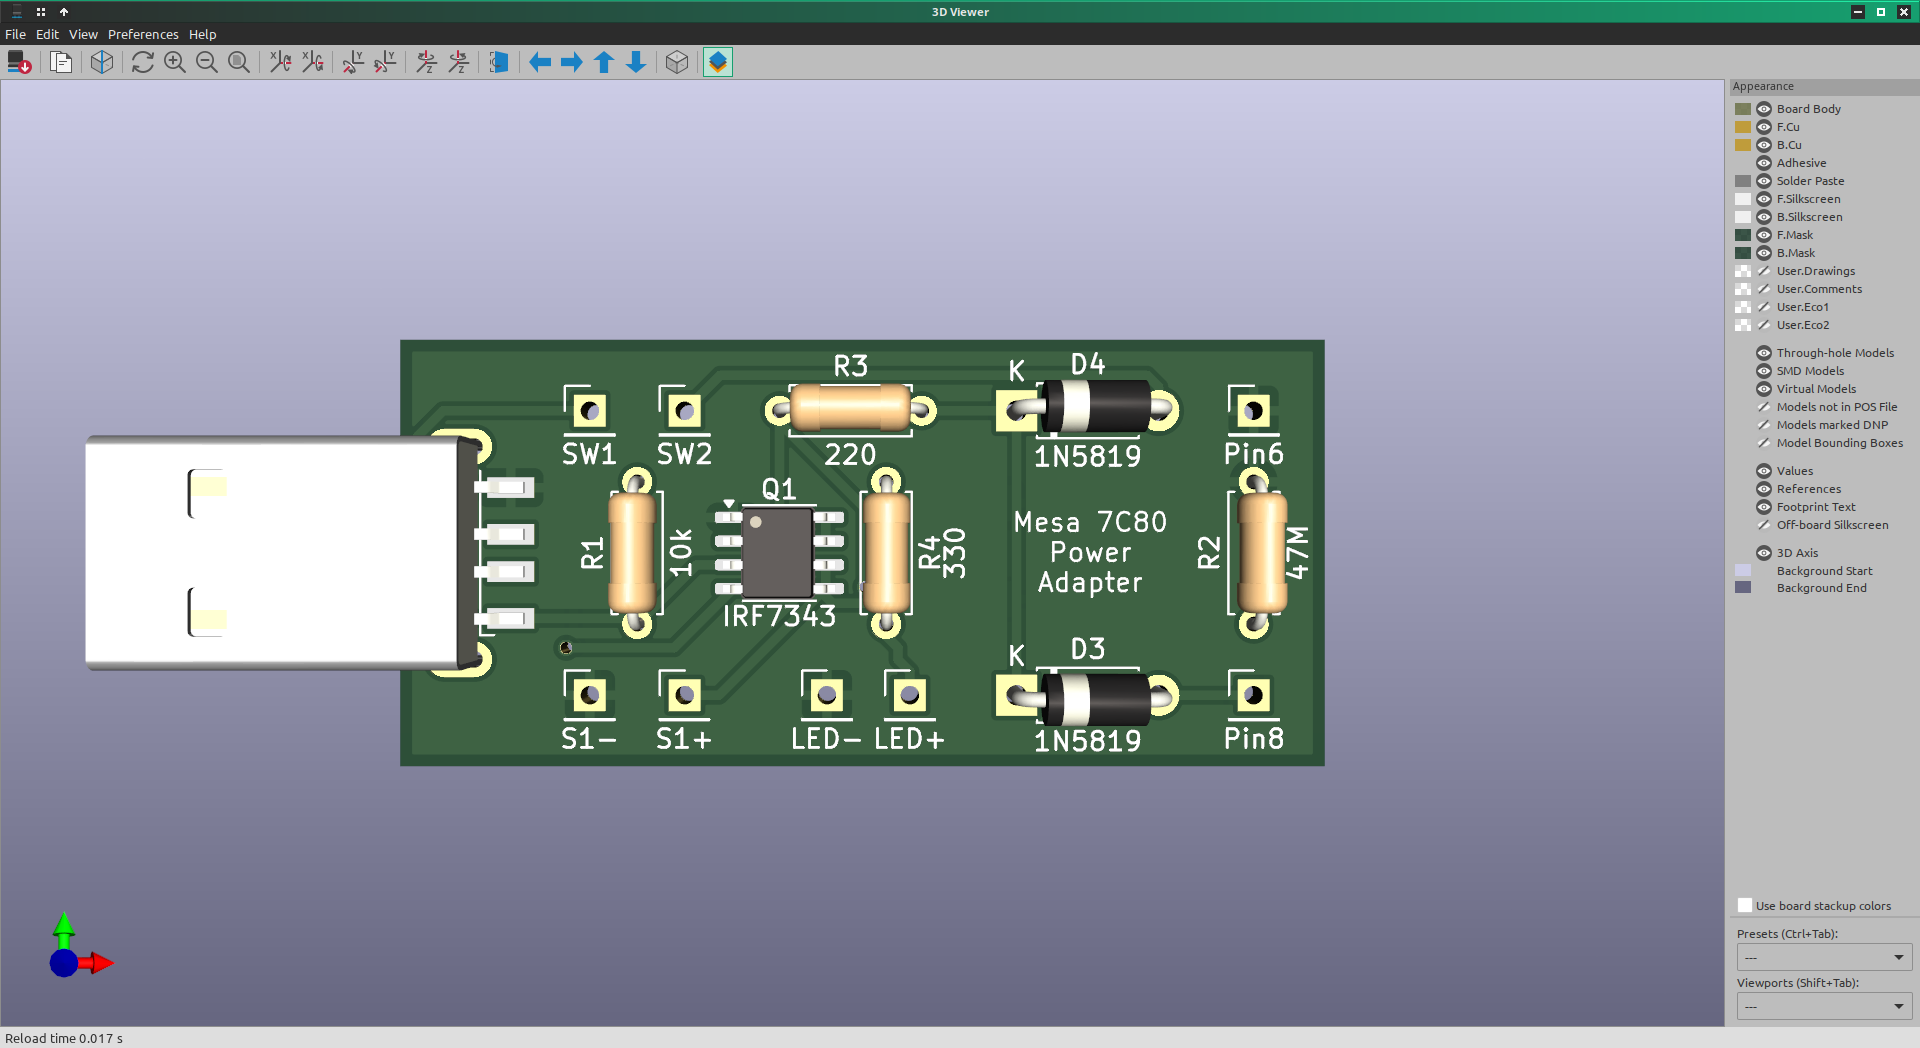Show the User.Comments layer

(x=1764, y=289)
